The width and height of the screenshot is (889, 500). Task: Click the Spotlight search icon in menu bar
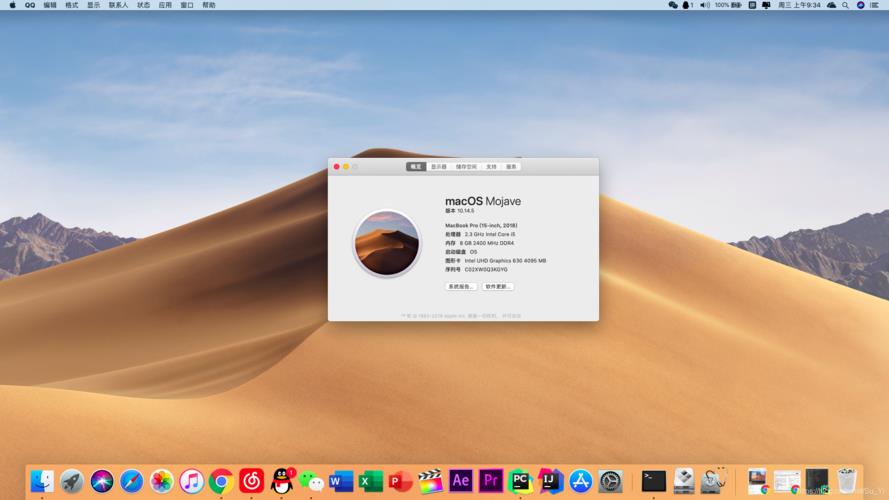(845, 5)
